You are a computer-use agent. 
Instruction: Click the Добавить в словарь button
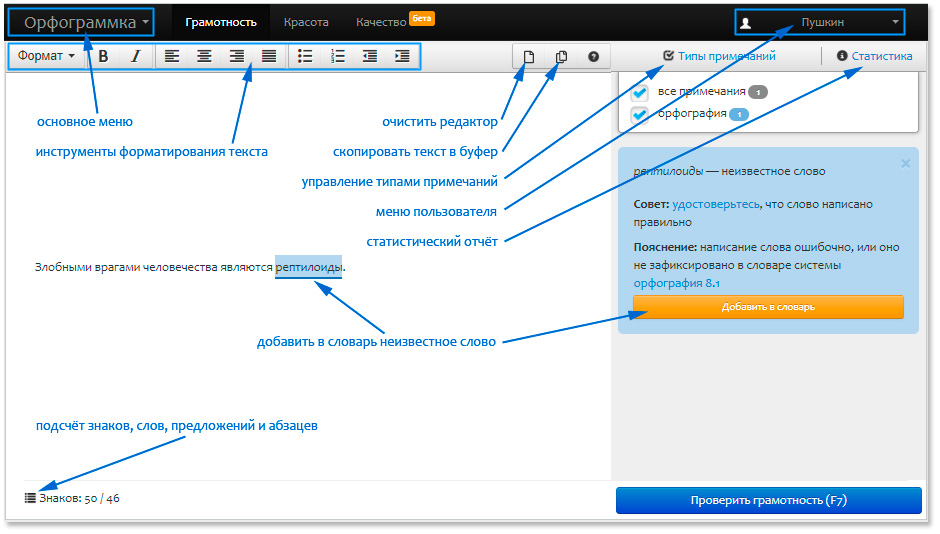coord(768,307)
